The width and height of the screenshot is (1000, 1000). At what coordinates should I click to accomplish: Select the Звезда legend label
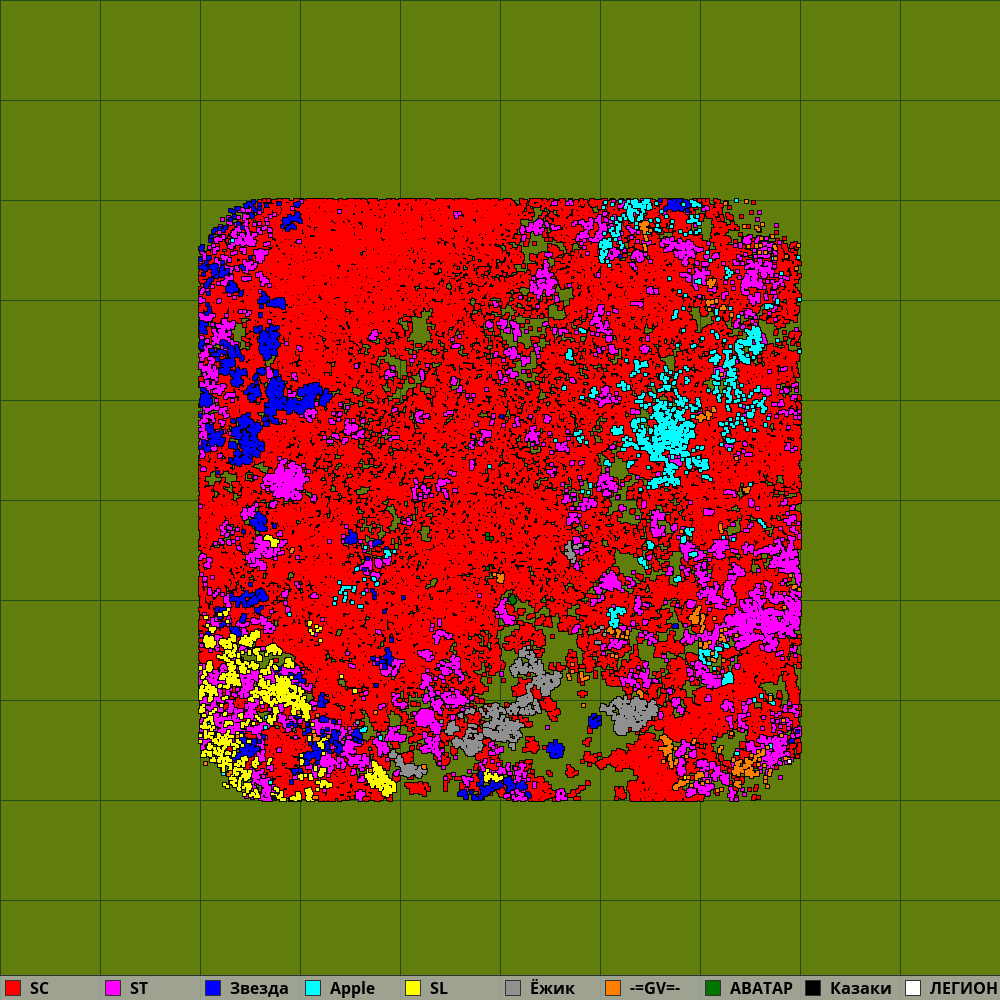259,989
